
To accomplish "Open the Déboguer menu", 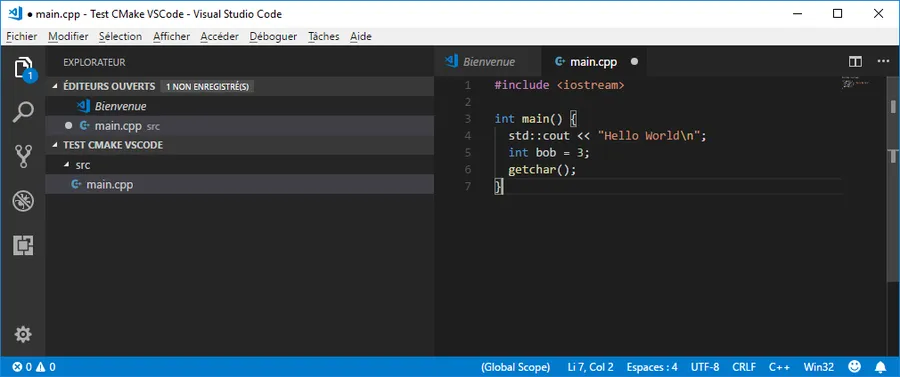I will point(273,36).
